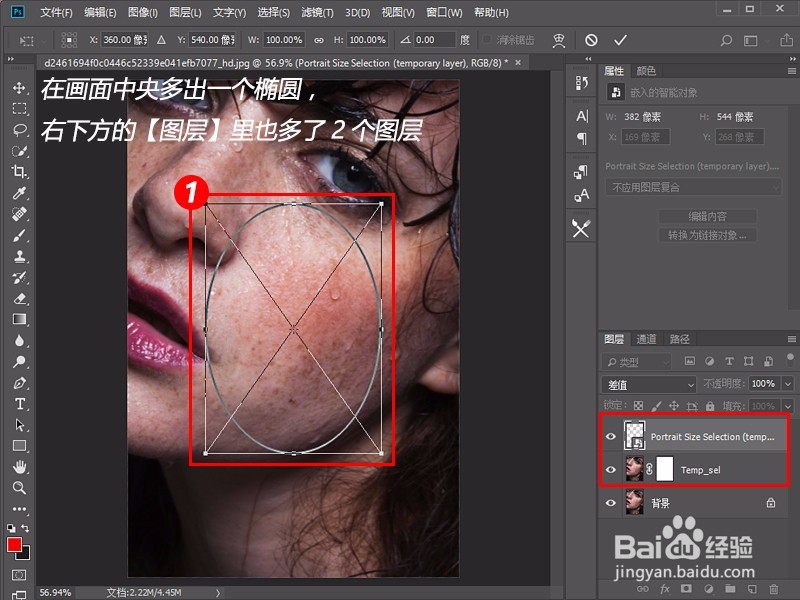Click the Temp_sel layer mask thumbnail
The height and width of the screenshot is (600, 800).
664,469
